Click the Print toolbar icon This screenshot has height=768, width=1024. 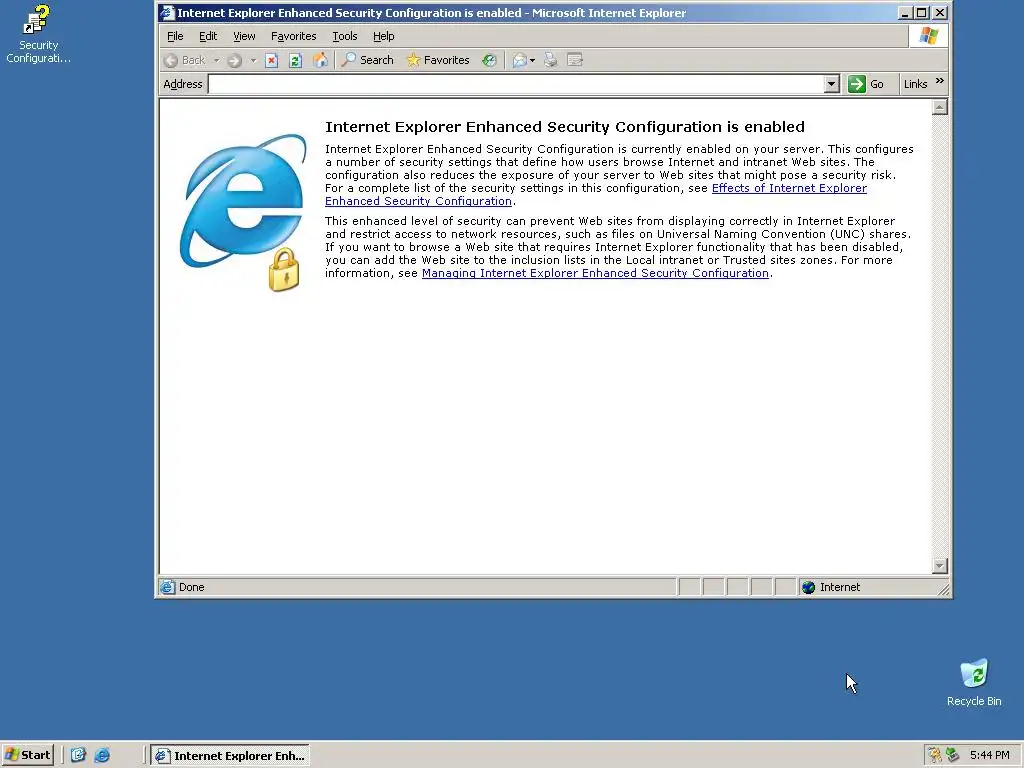point(551,60)
